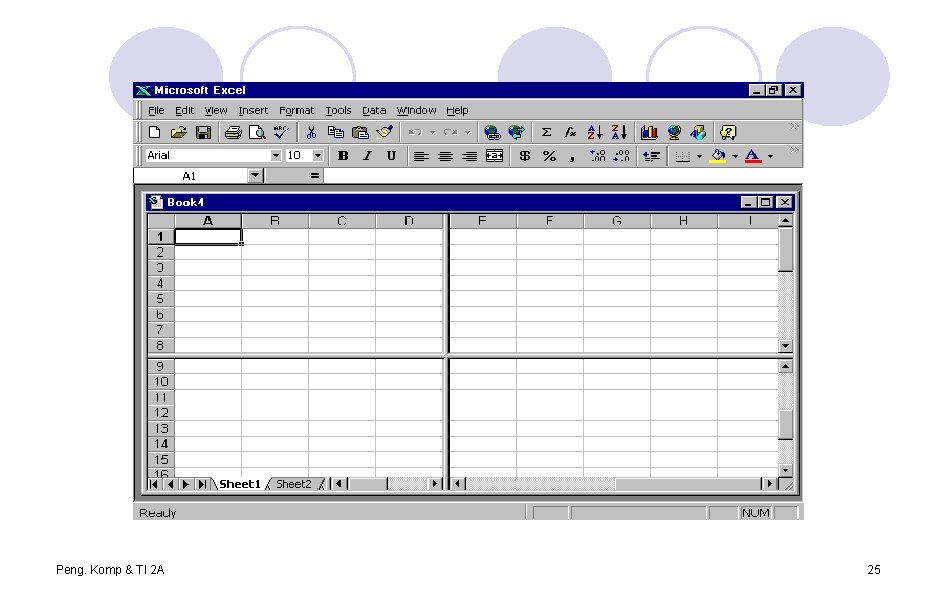Open the File menu

[x=156, y=110]
